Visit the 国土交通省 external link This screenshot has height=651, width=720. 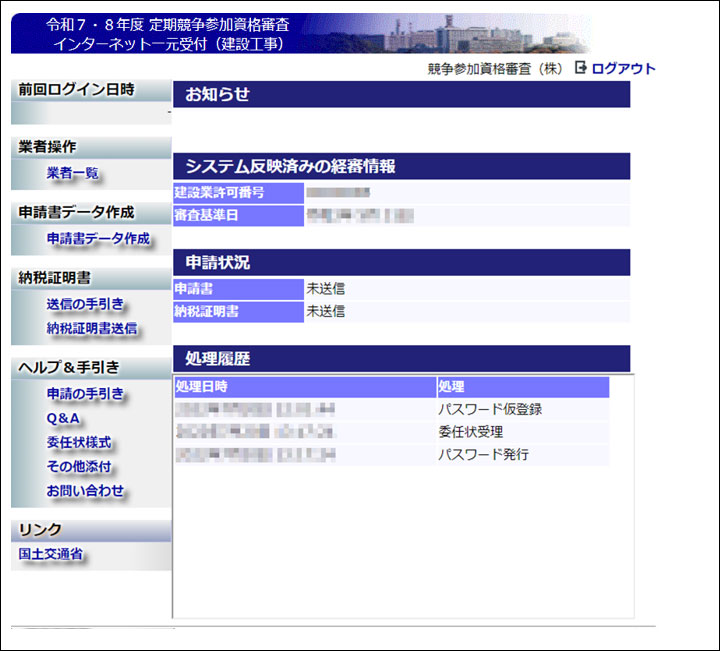[x=51, y=554]
